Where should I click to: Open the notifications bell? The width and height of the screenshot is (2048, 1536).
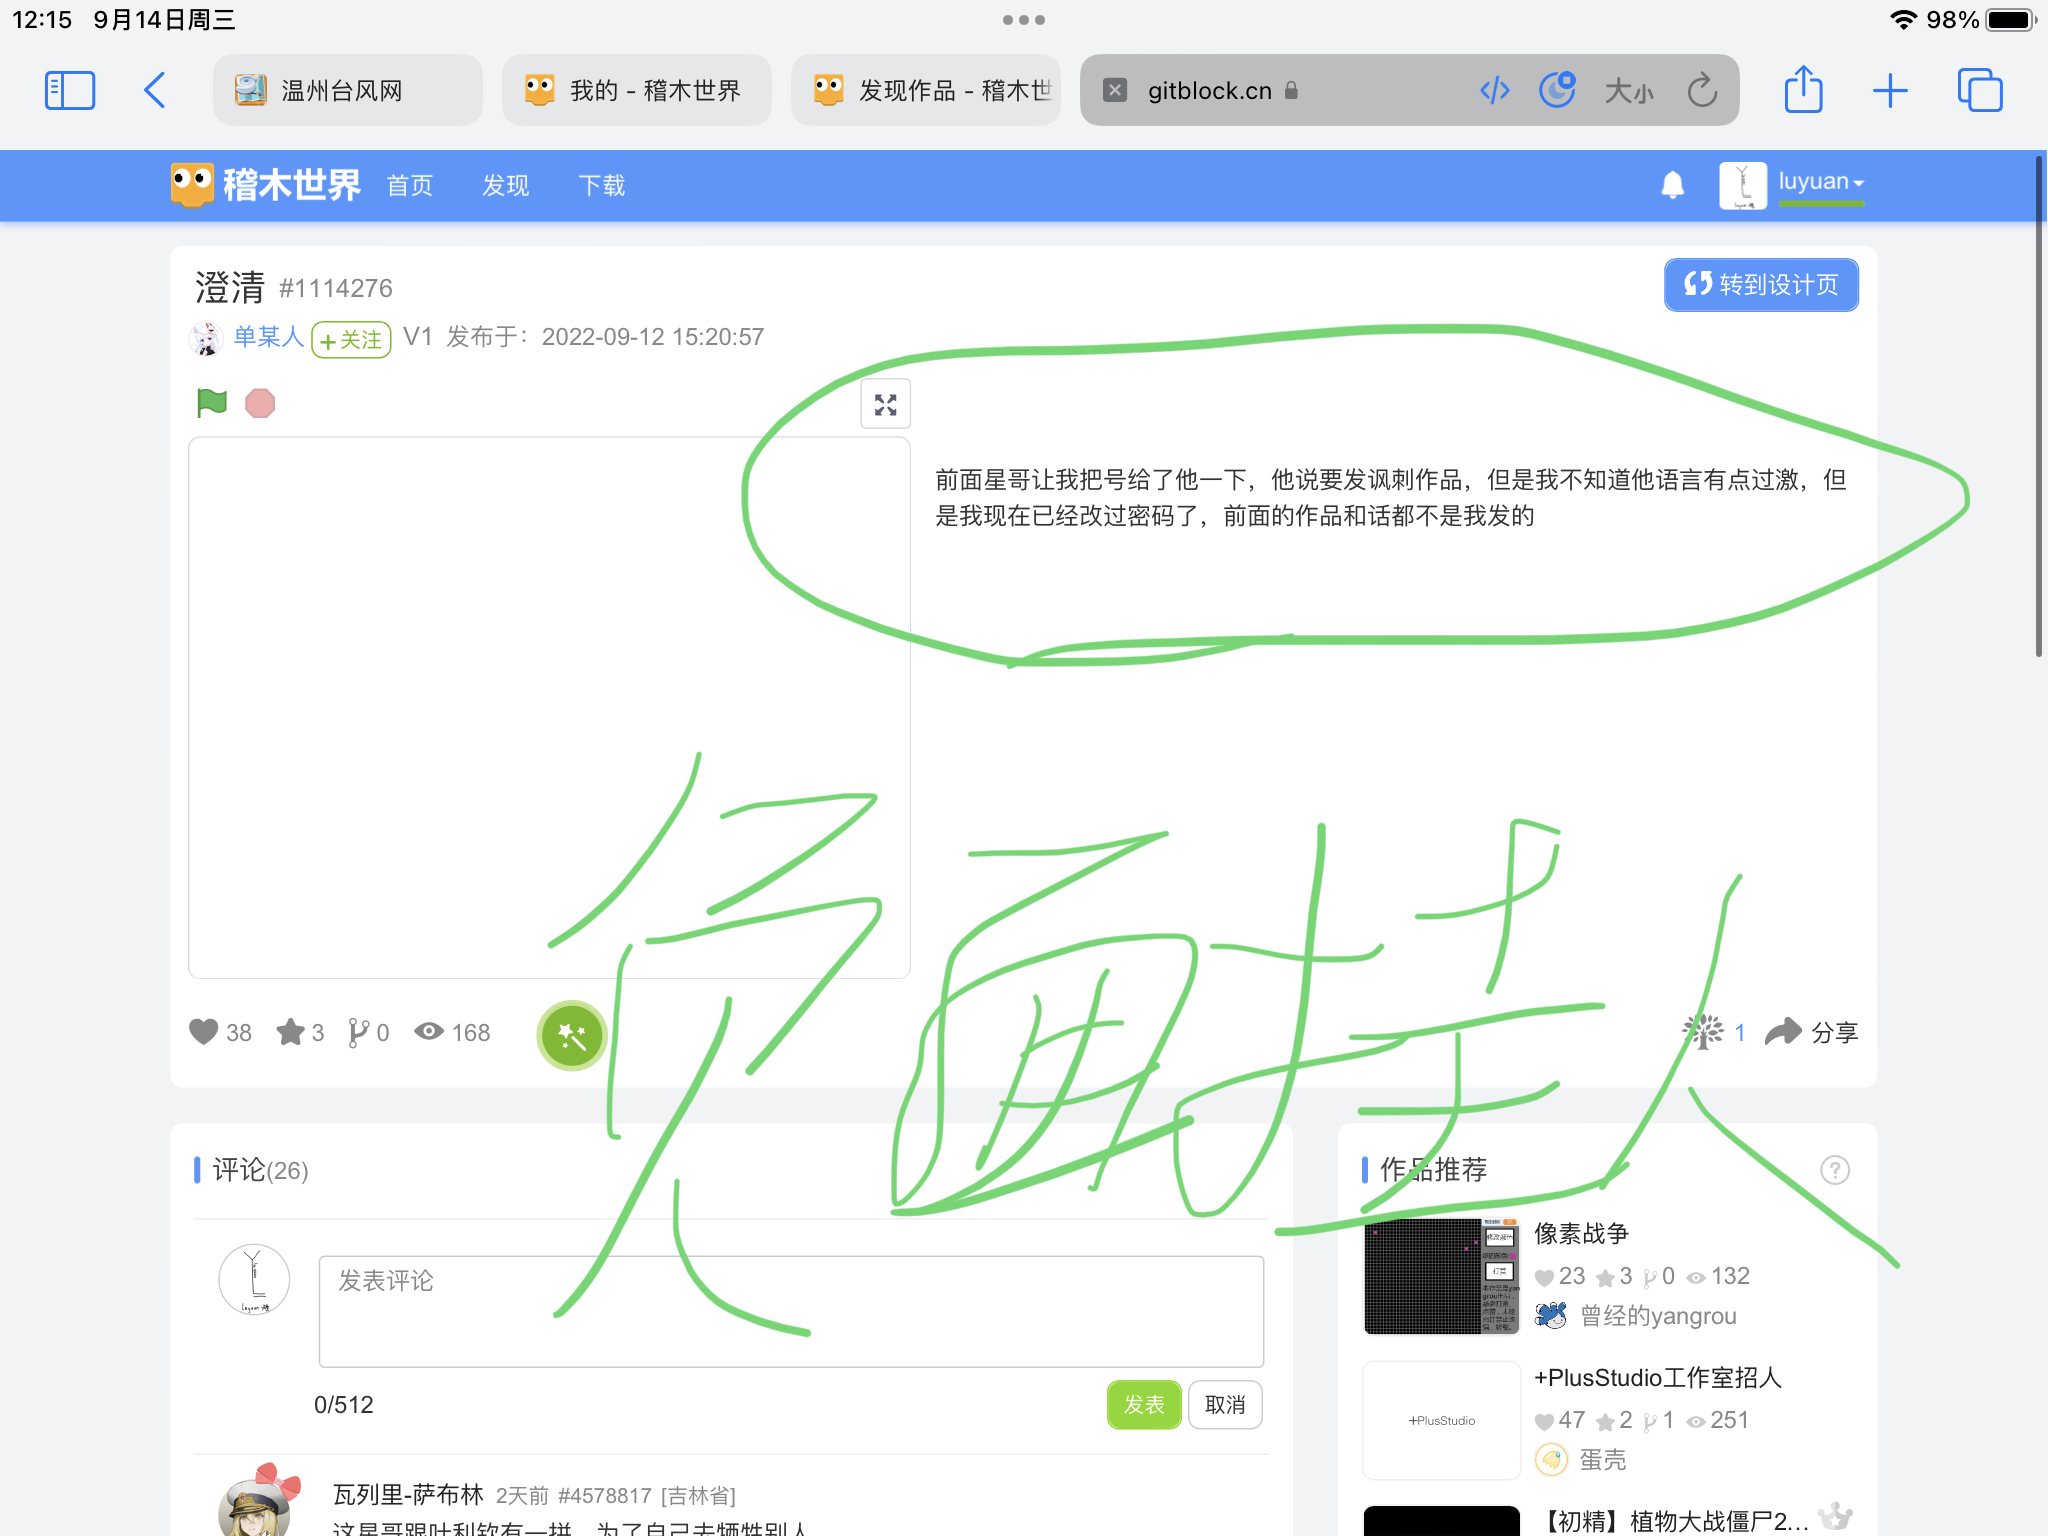click(1672, 184)
